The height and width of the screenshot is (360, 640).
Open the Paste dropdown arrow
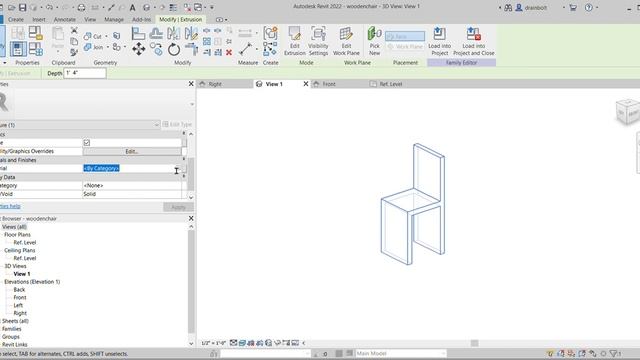(58, 52)
